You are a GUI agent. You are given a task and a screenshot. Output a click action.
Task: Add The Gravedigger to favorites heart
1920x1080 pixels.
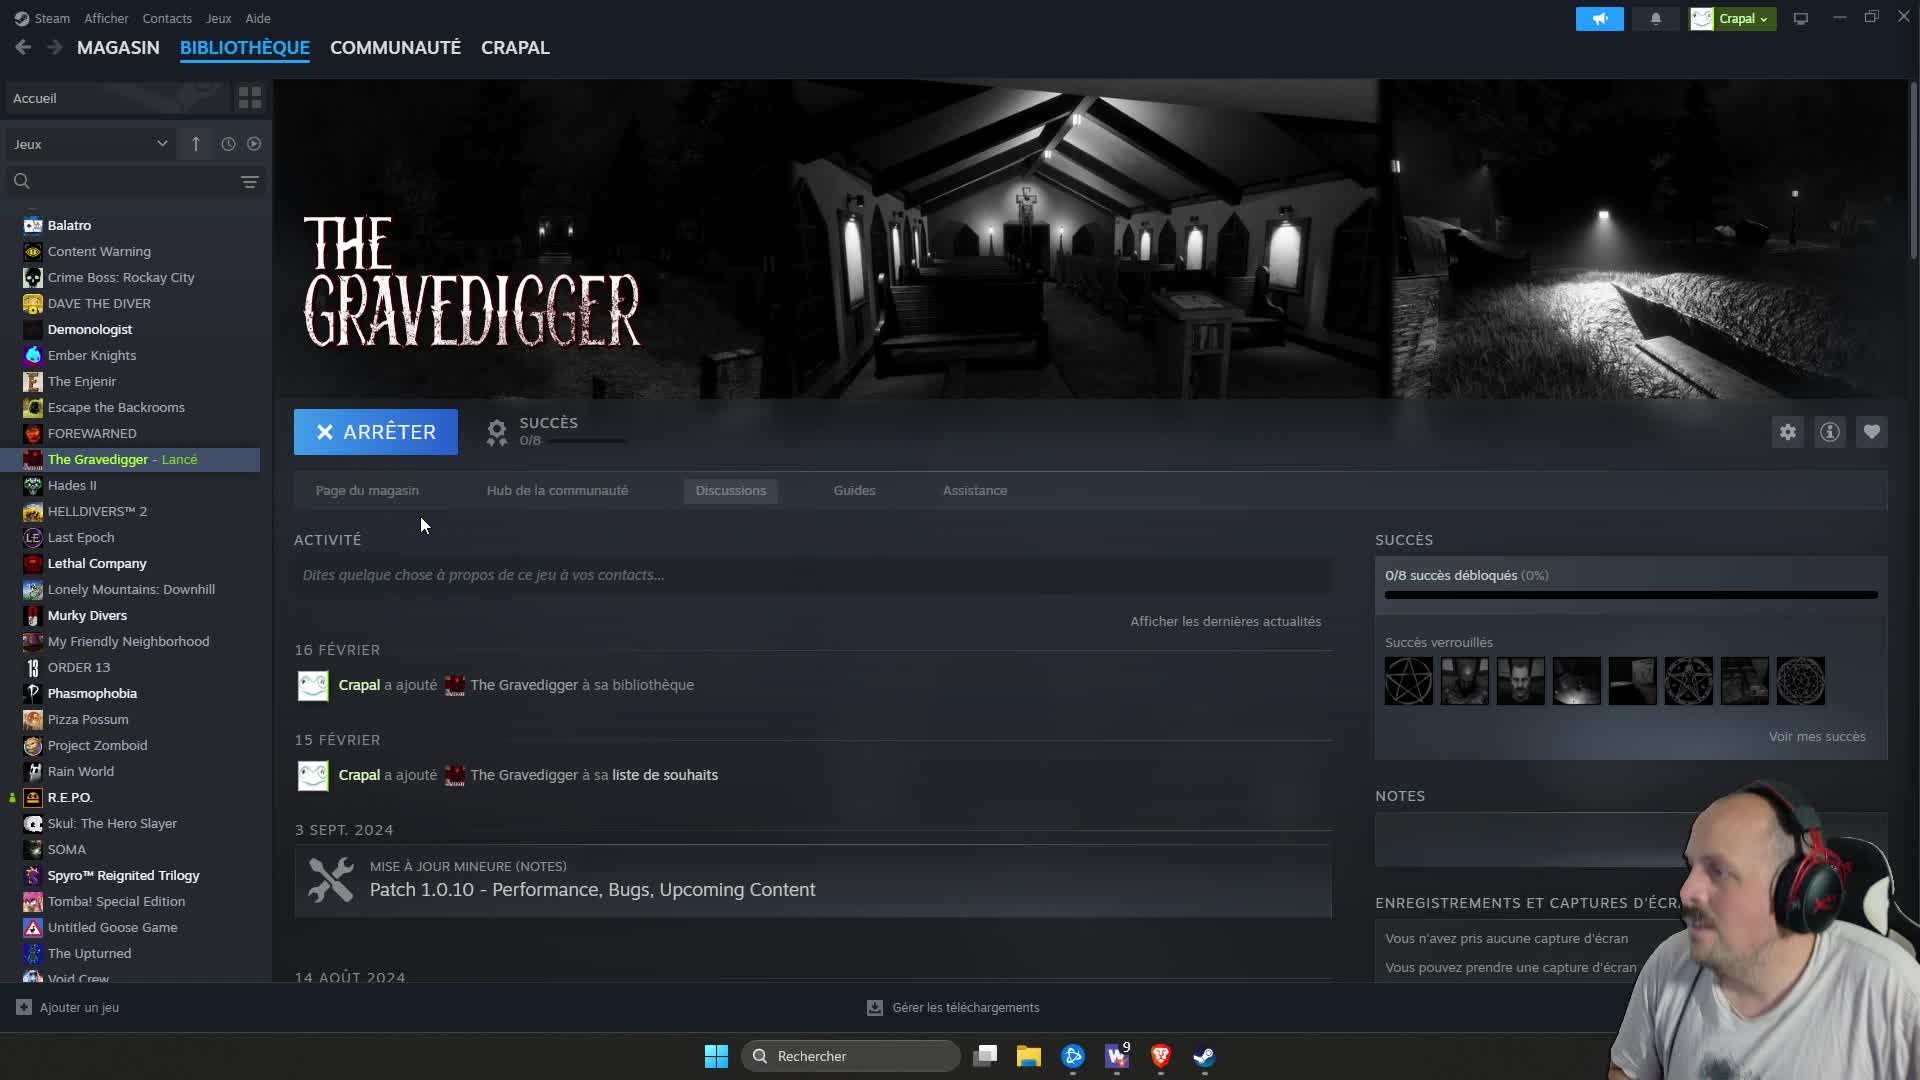[1871, 432]
